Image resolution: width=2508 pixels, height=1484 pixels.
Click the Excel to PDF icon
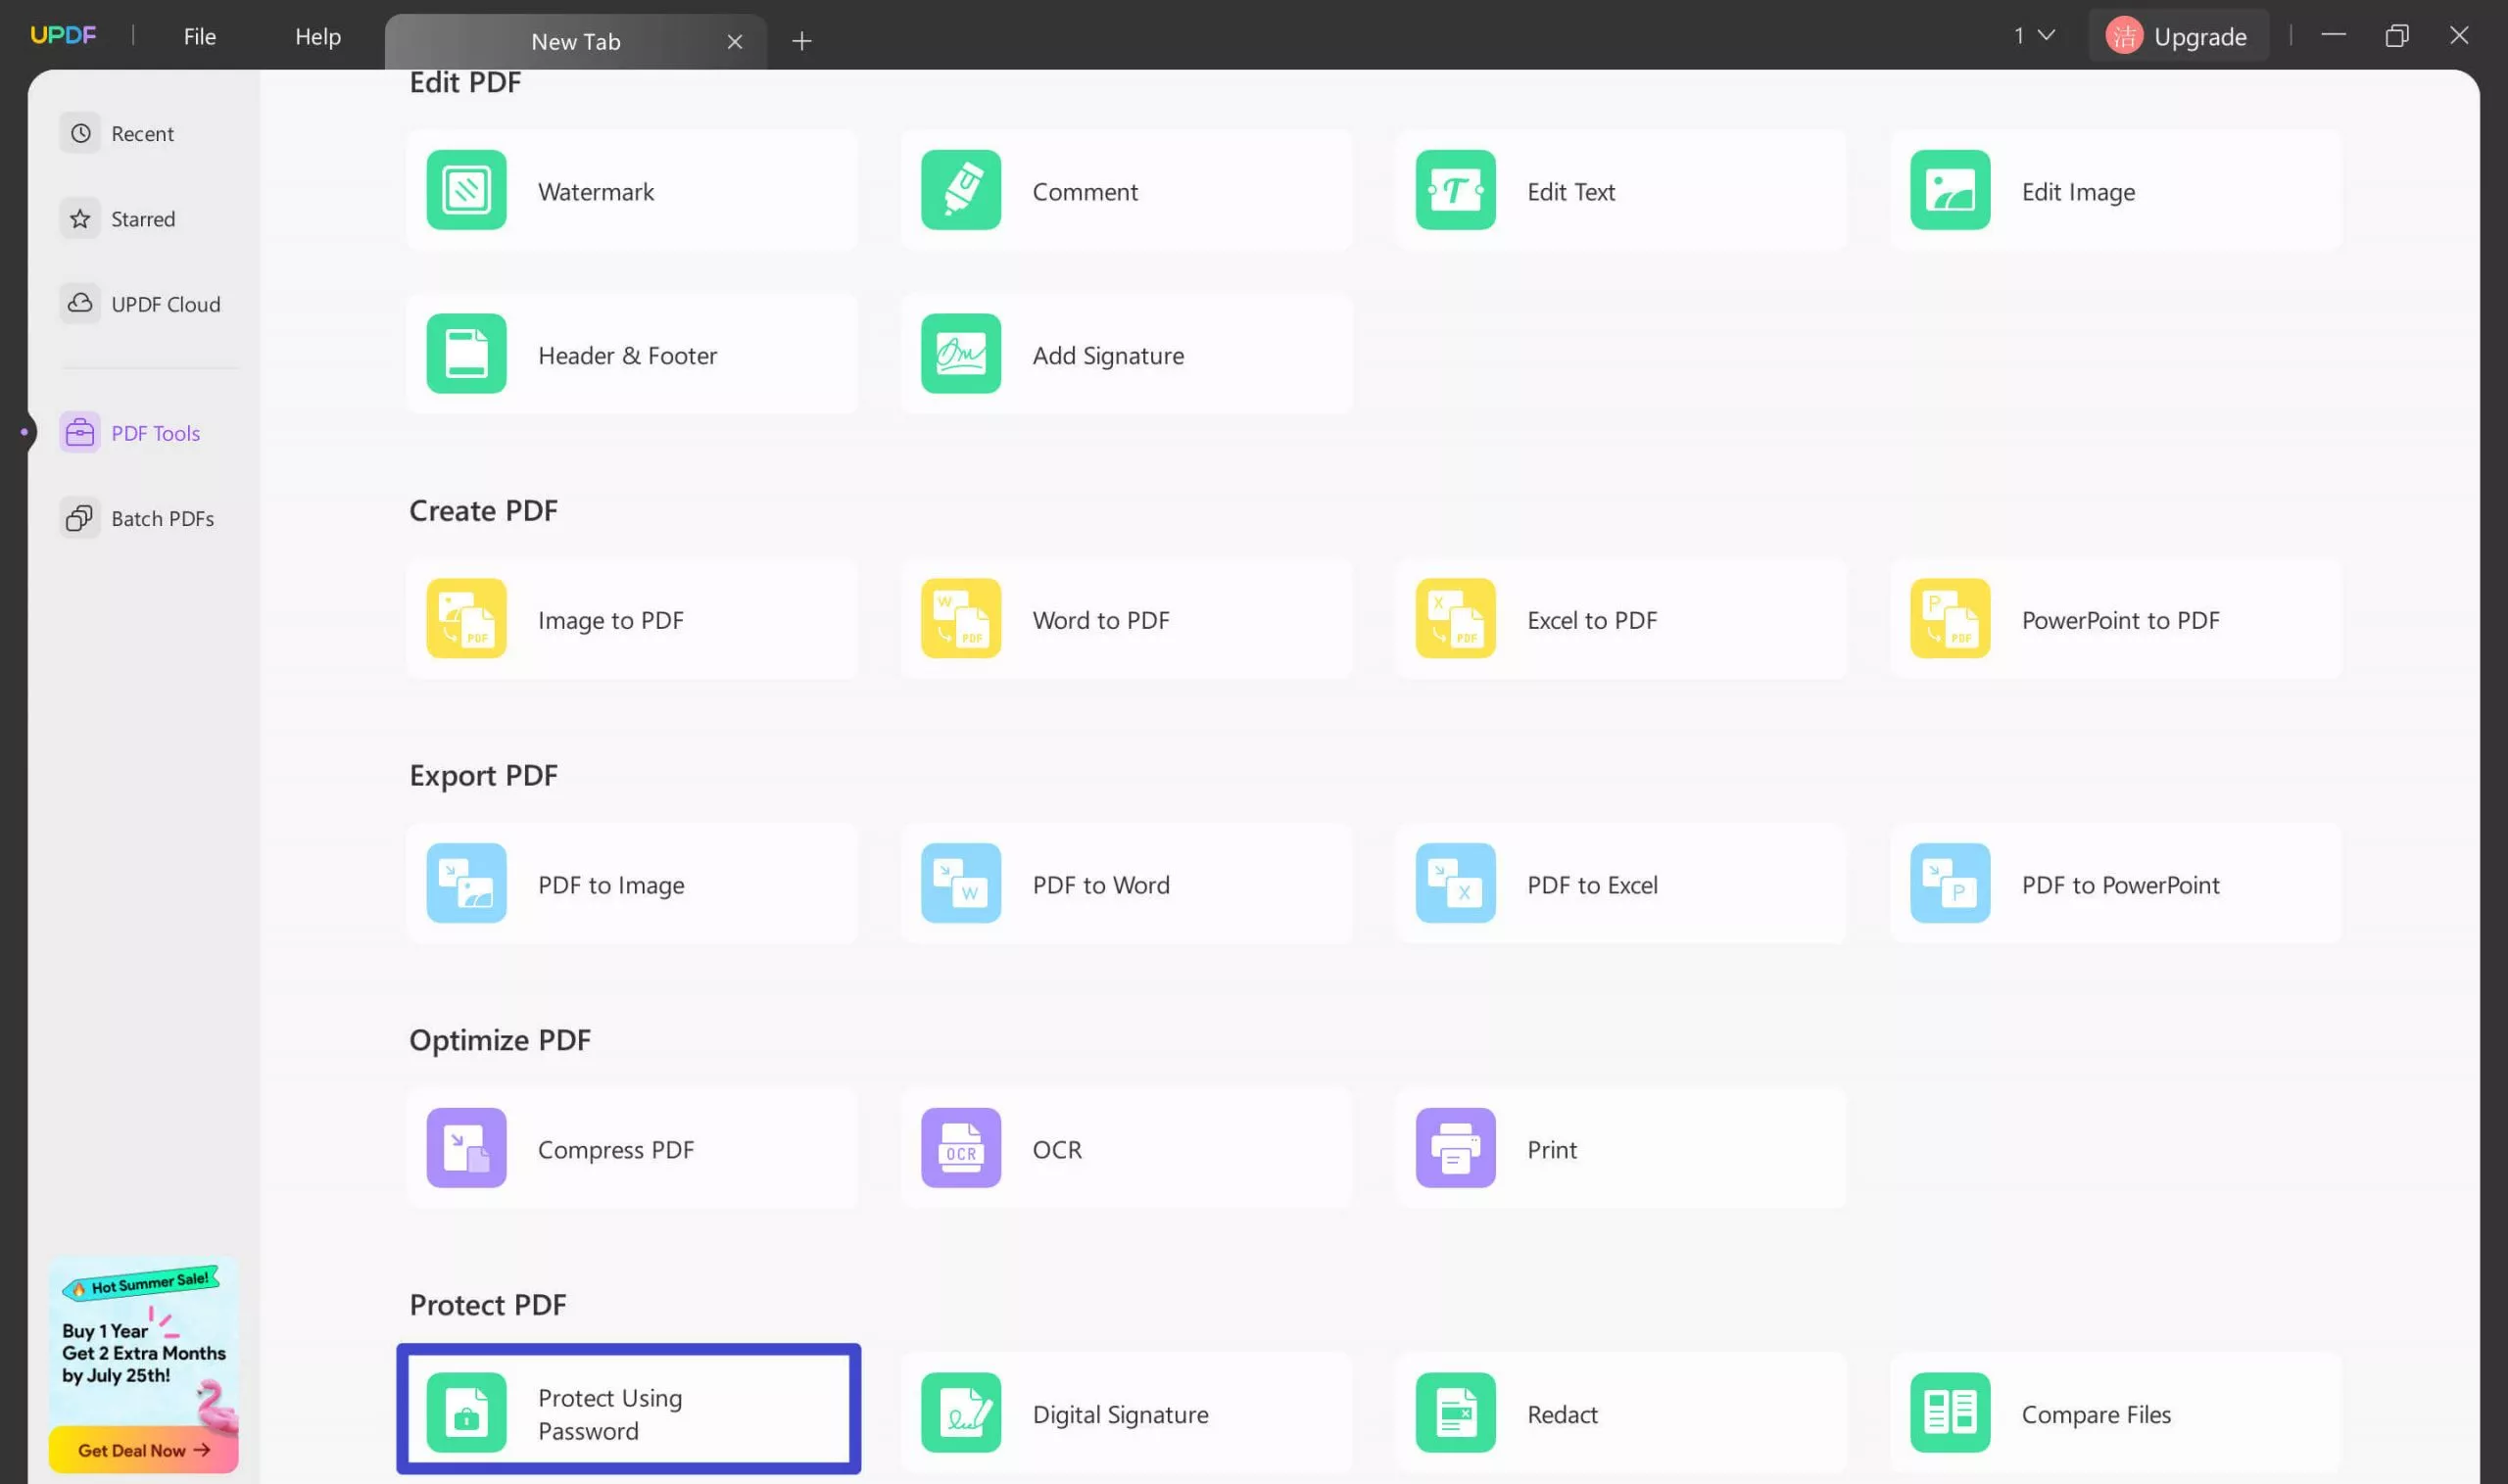[x=1455, y=619]
